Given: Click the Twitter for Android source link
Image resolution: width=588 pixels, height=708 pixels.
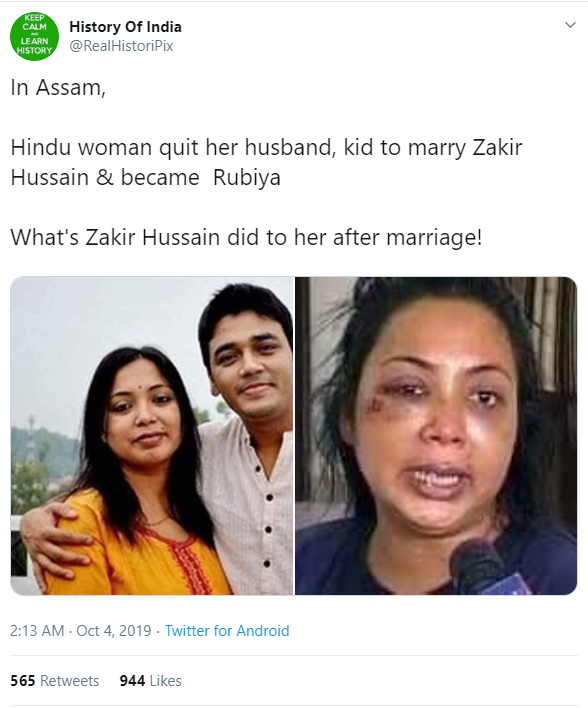Looking at the screenshot, I should point(227,630).
